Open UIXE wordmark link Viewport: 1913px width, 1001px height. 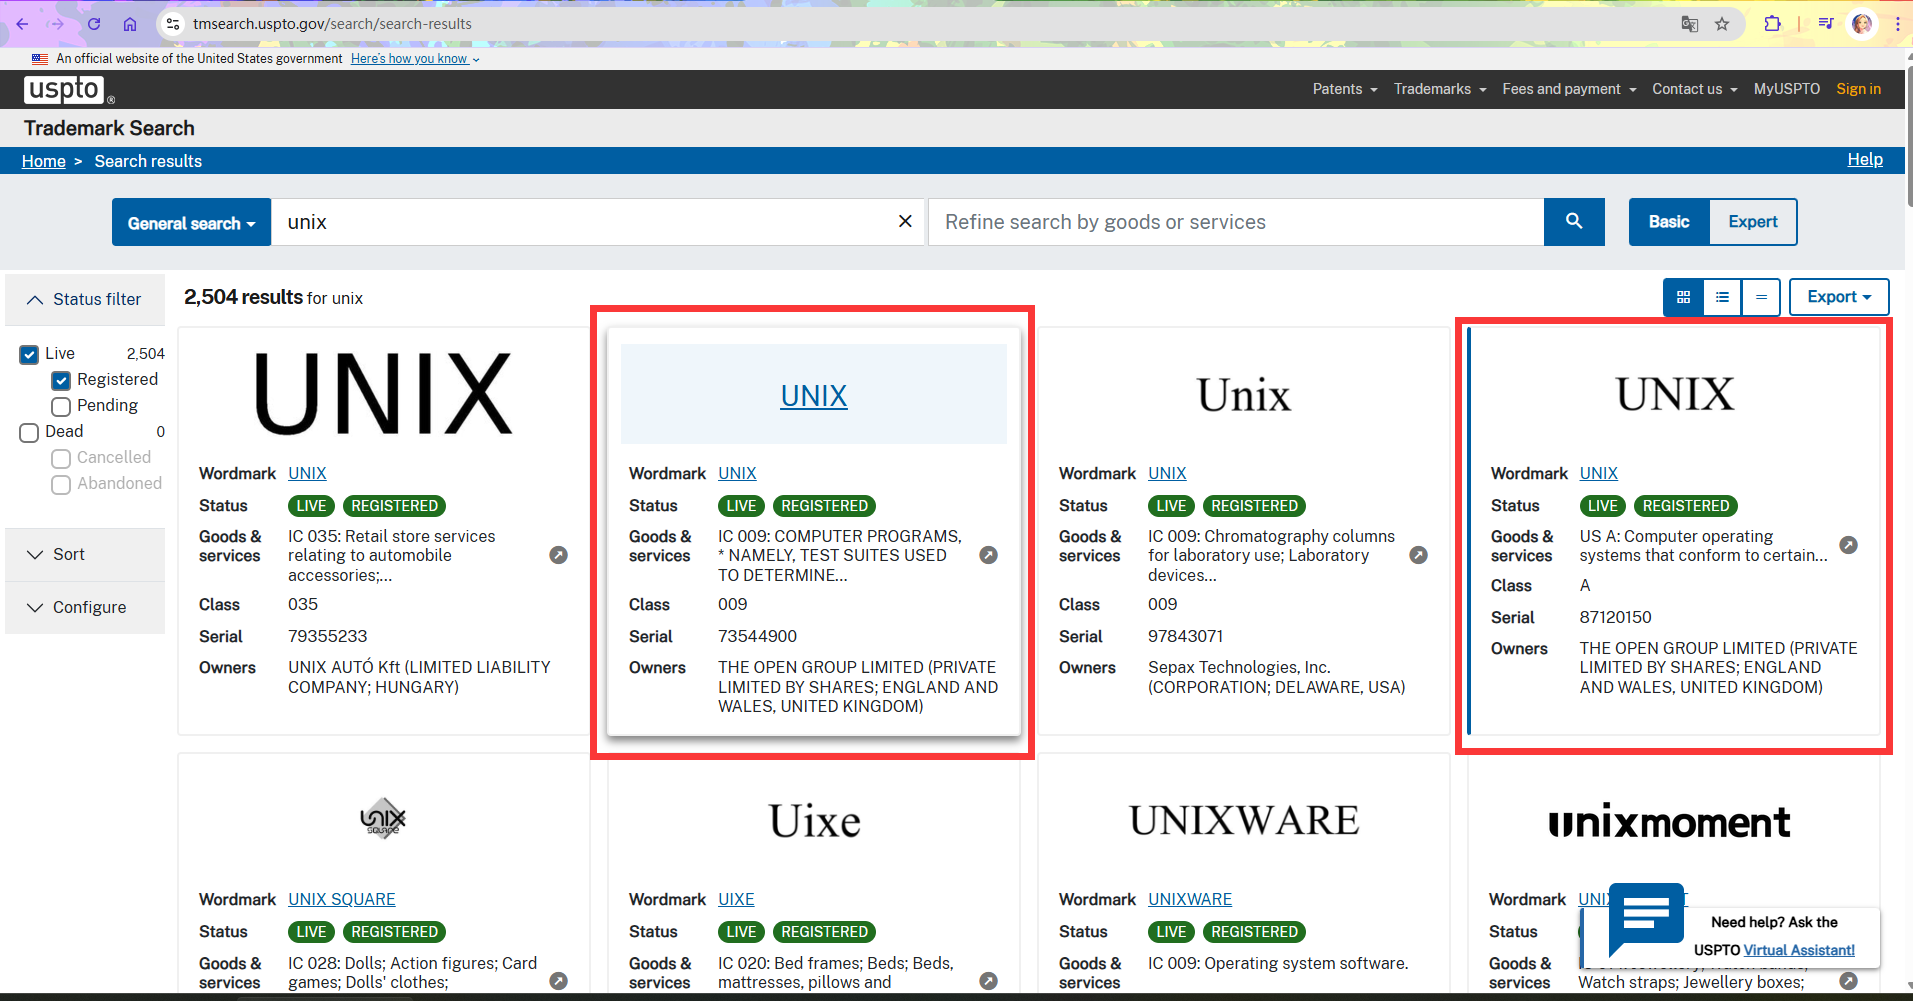pos(736,899)
